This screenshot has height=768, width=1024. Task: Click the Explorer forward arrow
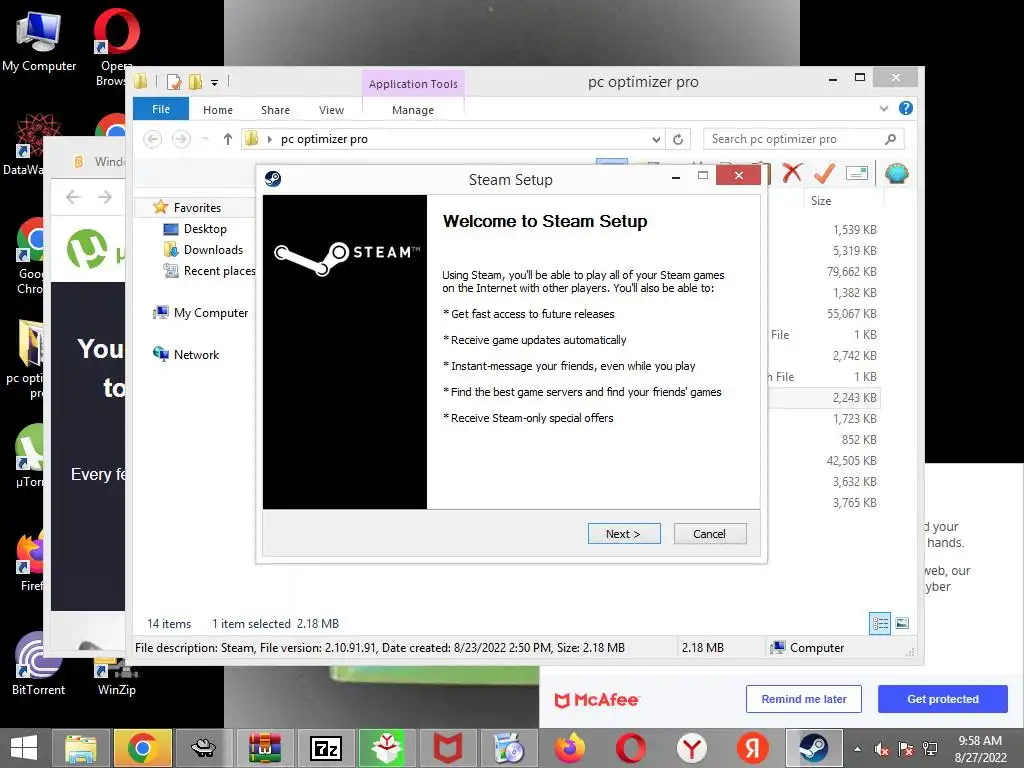[x=181, y=139]
